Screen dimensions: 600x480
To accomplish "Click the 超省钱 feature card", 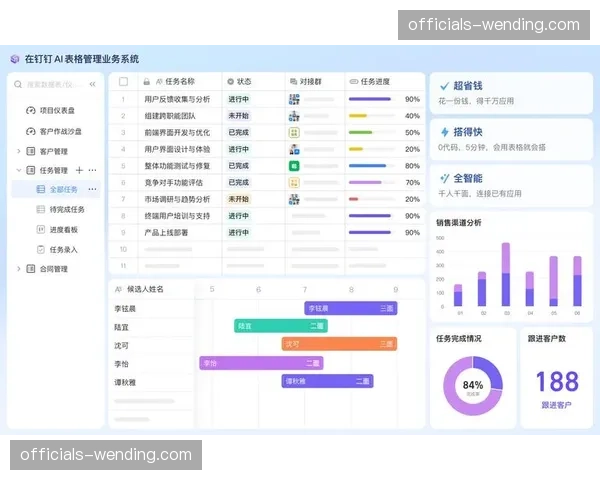I will pos(511,93).
